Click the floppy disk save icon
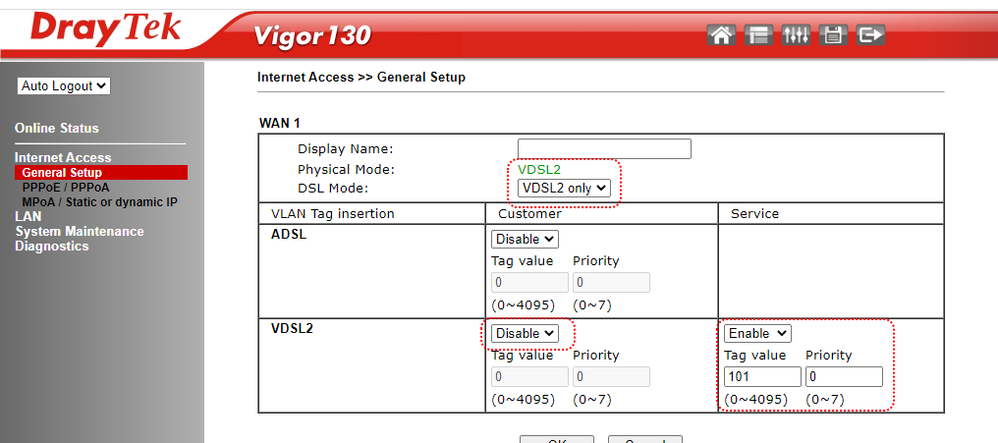998x443 pixels. click(833, 35)
